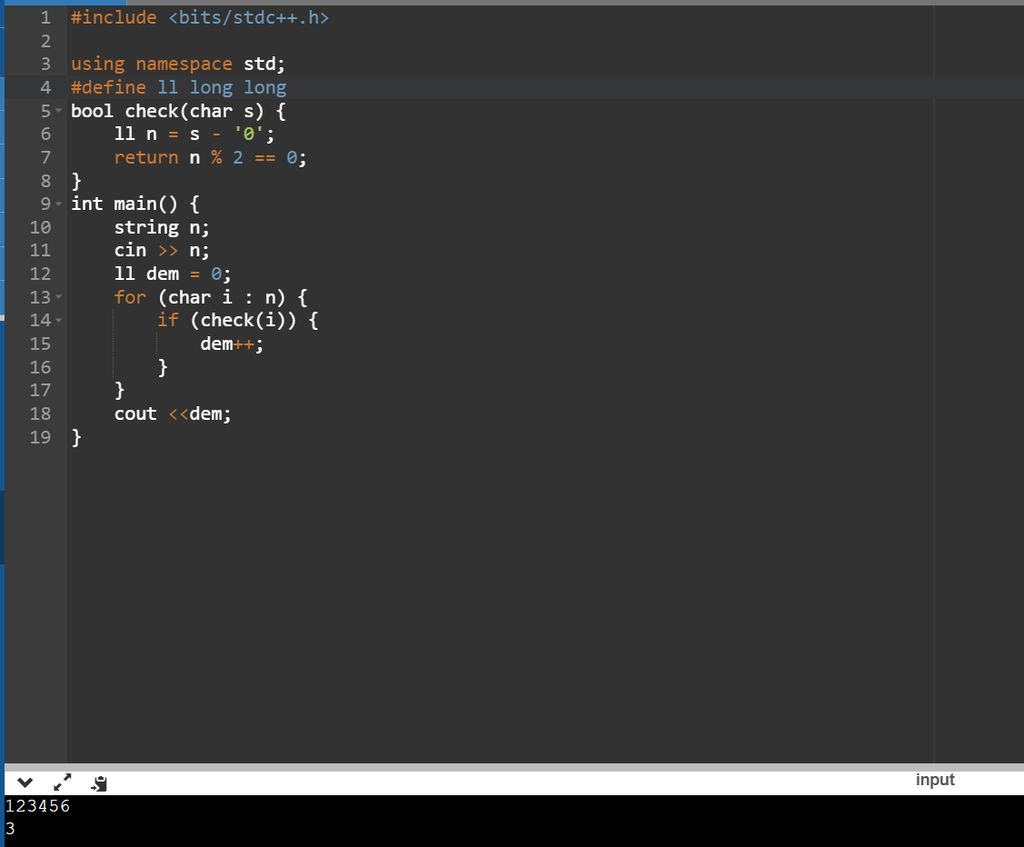Collapse the if block on line 14
The width and height of the screenshot is (1024, 847).
coord(59,321)
